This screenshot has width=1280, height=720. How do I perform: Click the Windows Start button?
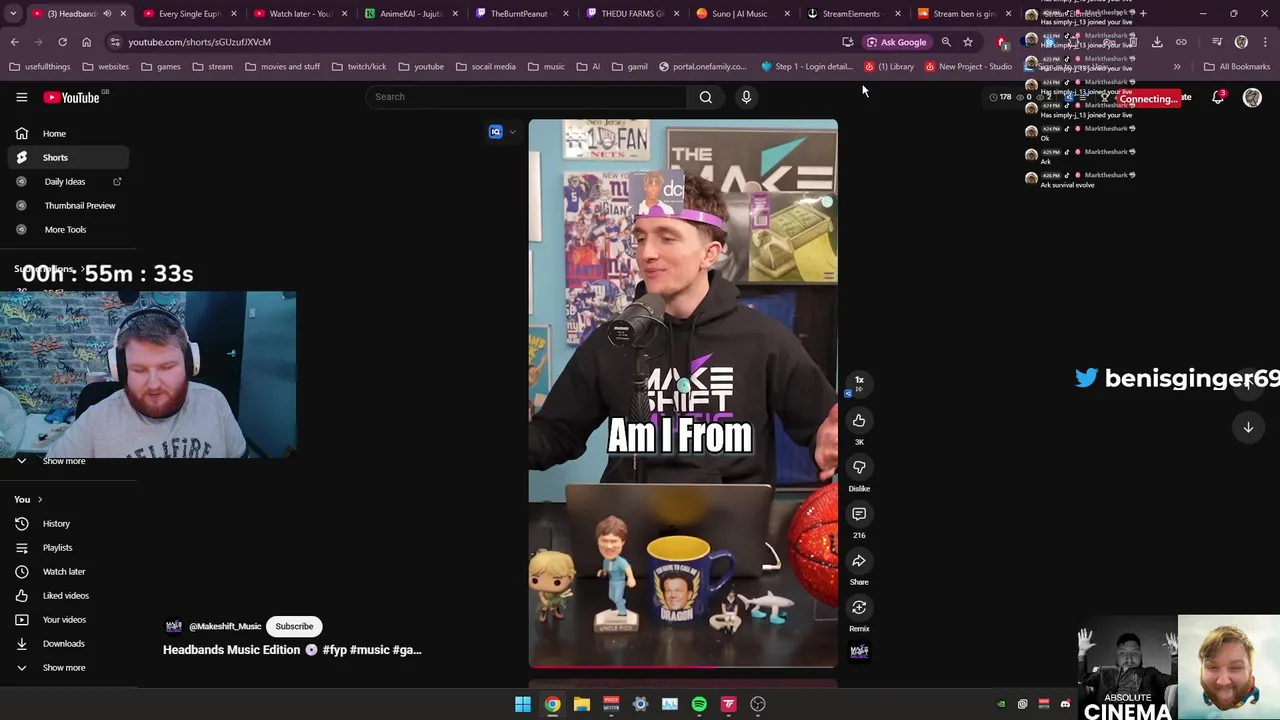click(x=523, y=704)
